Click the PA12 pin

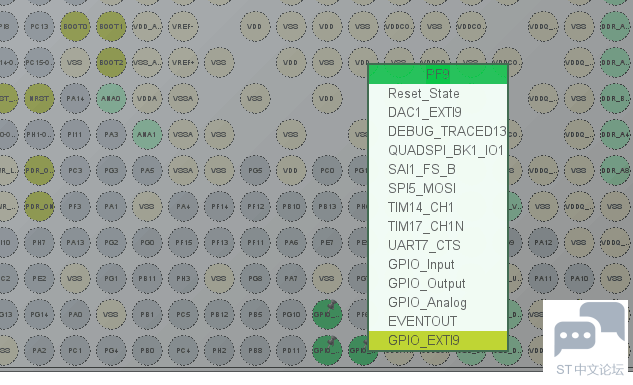(543, 243)
